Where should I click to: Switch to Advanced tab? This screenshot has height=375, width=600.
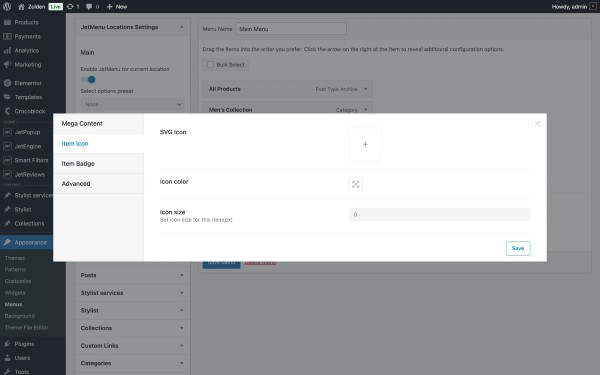[x=98, y=184]
